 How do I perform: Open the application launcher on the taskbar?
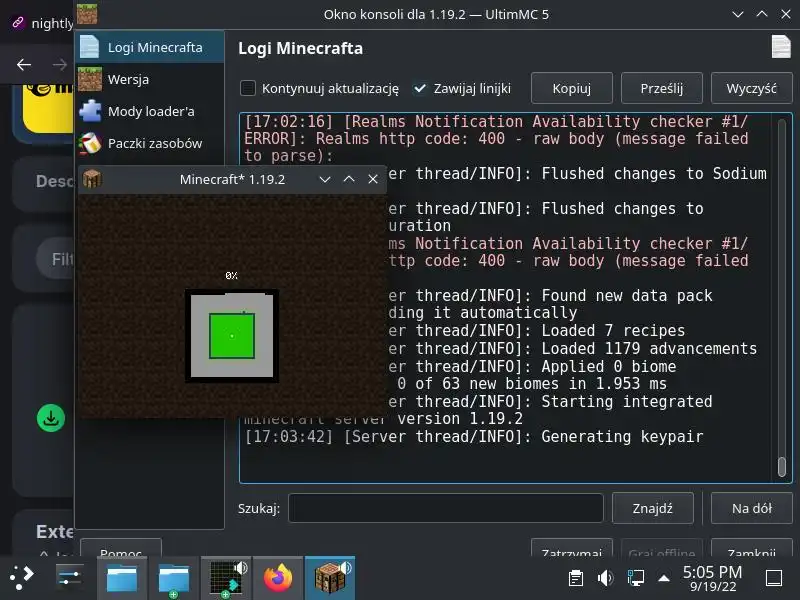click(x=21, y=578)
